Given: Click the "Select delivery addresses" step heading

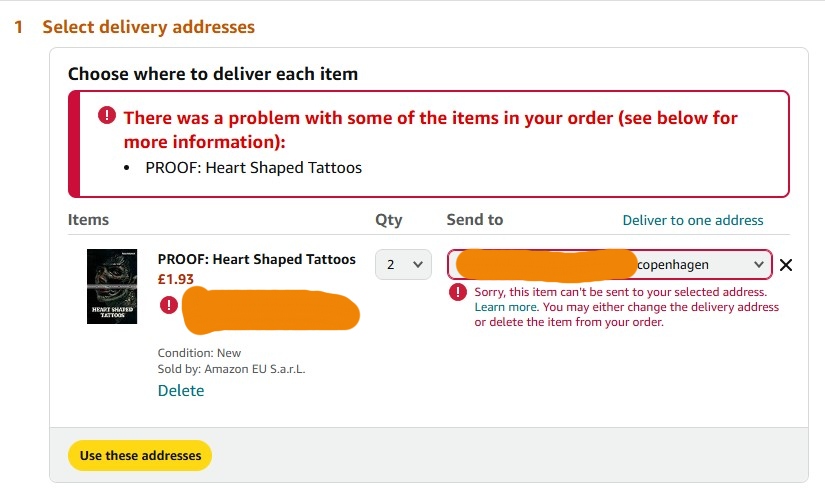Looking at the screenshot, I should pos(148,27).
